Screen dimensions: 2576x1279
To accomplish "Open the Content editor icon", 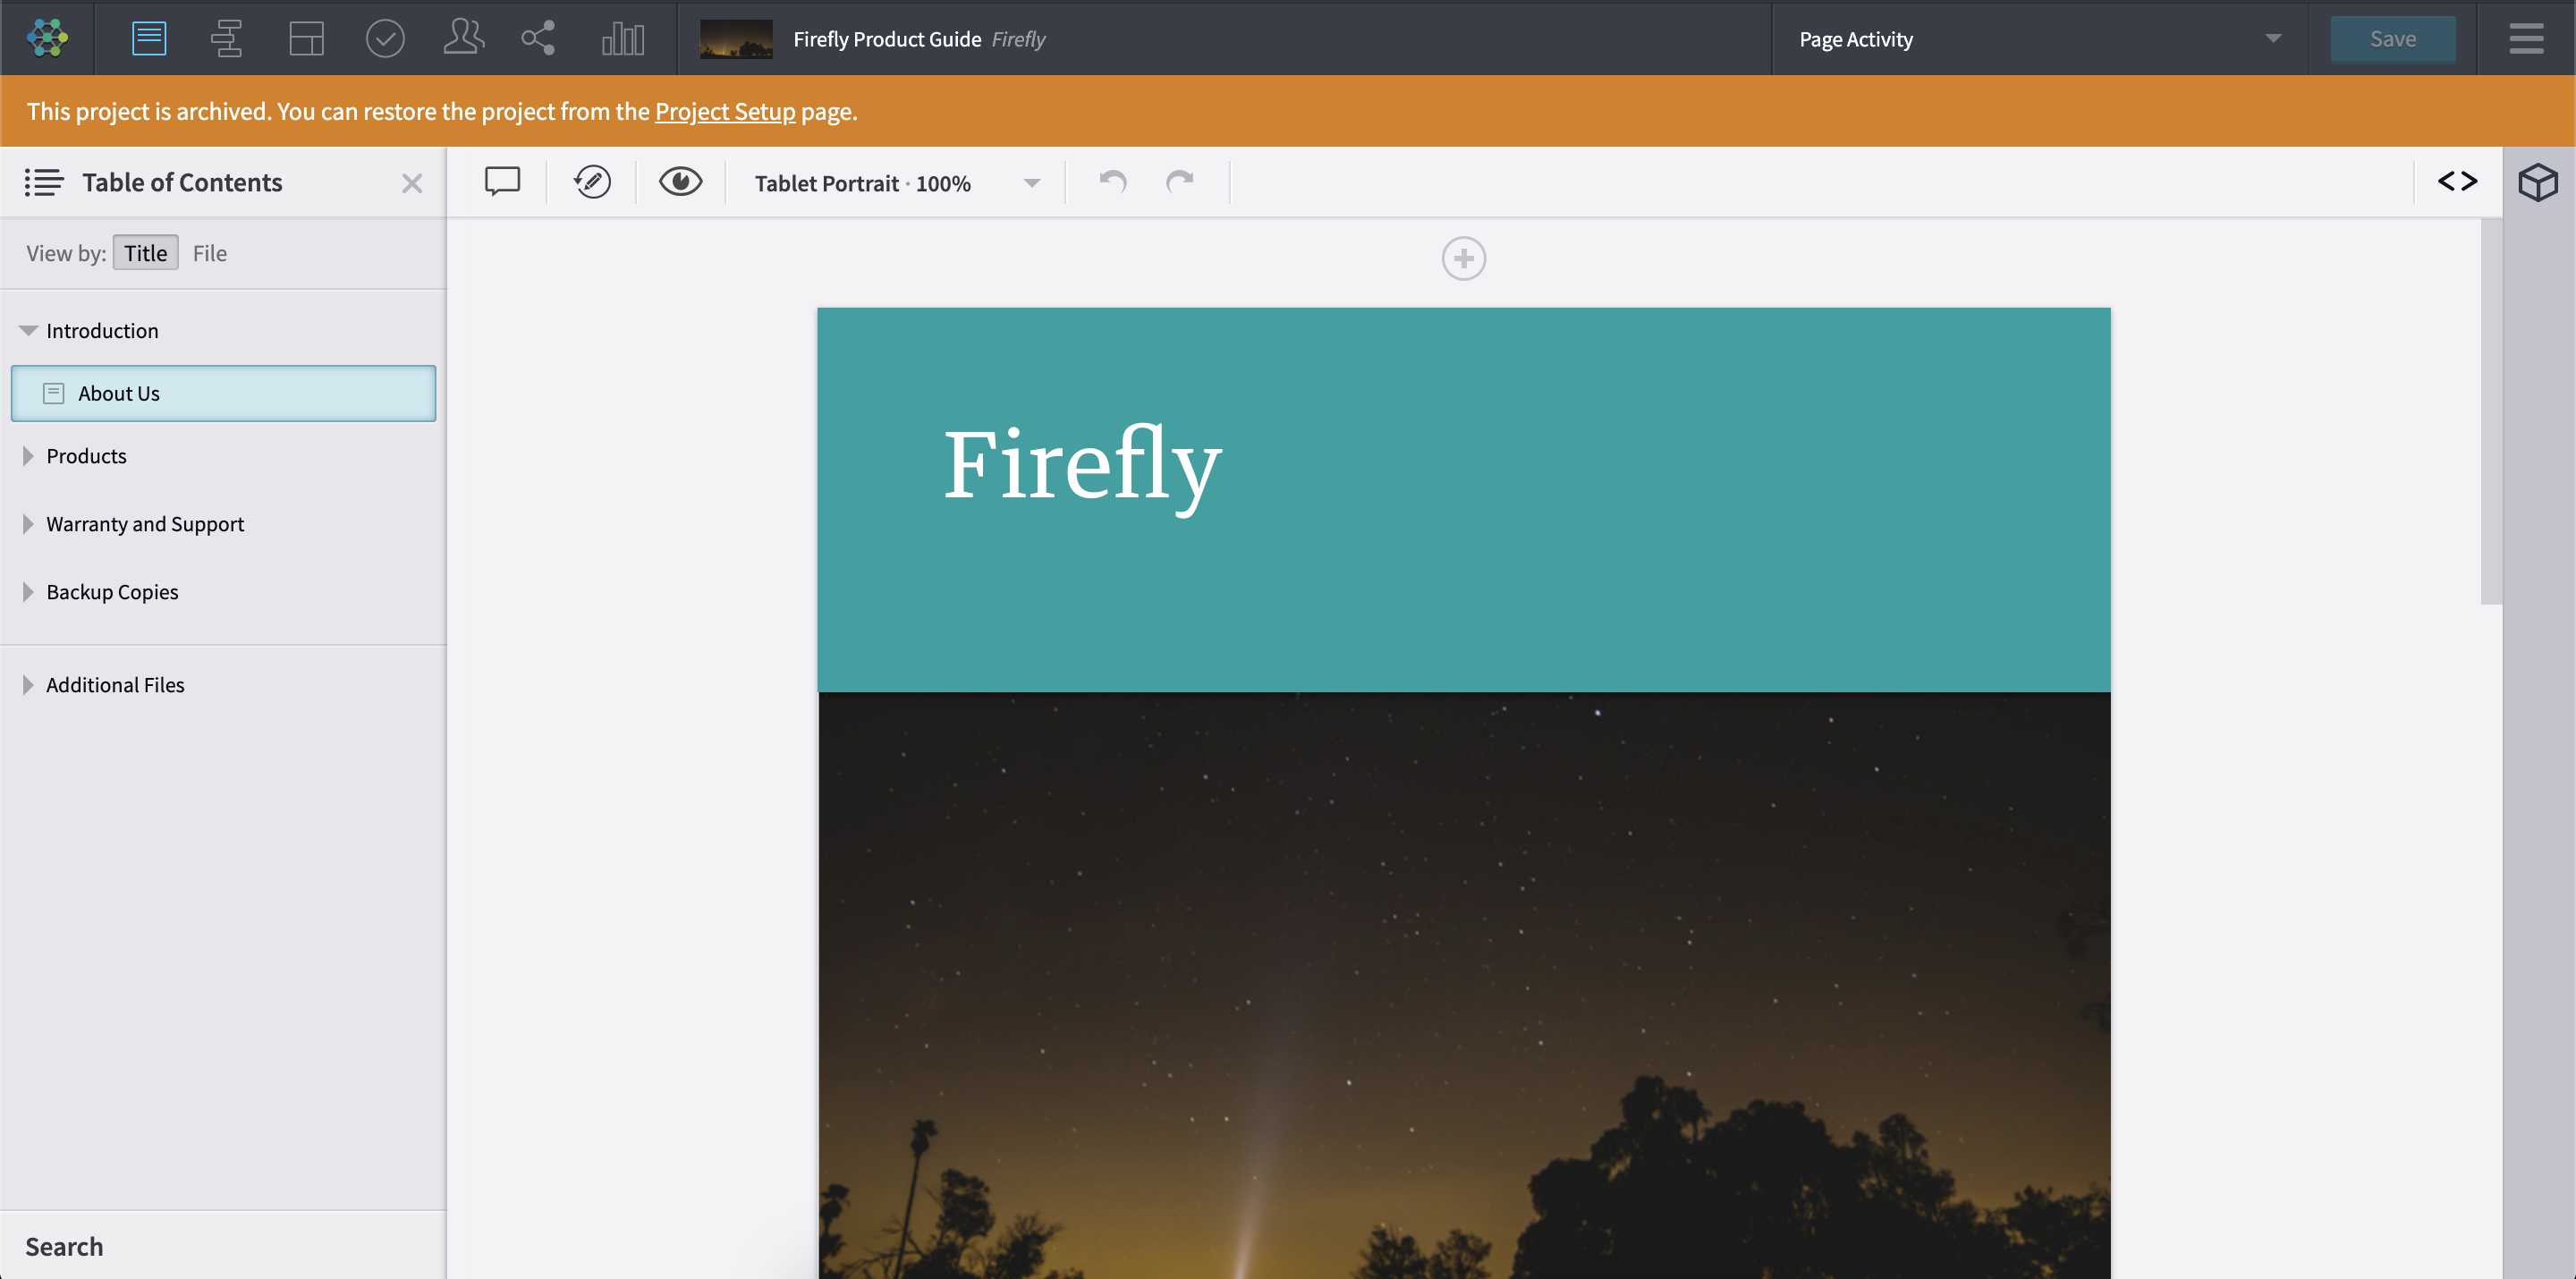I will [149, 38].
